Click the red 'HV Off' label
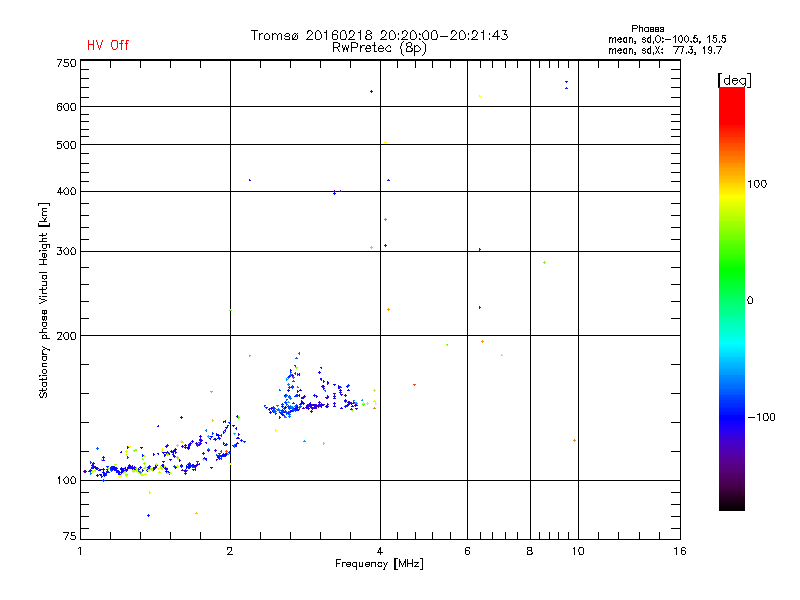Viewport: 800px width, 600px height. (108, 45)
